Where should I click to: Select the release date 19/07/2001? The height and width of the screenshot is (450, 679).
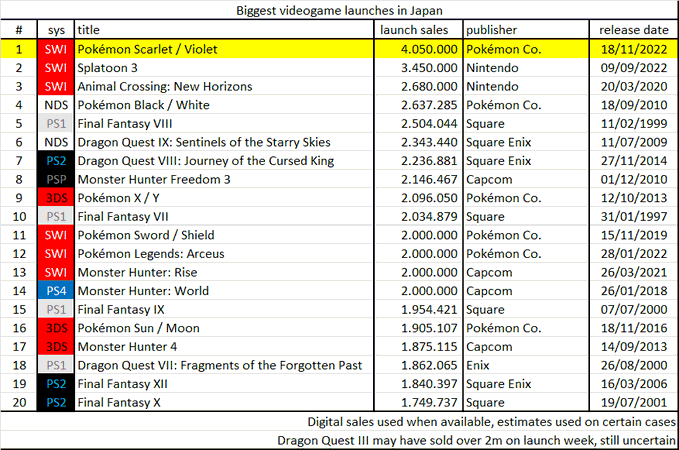[634, 403]
